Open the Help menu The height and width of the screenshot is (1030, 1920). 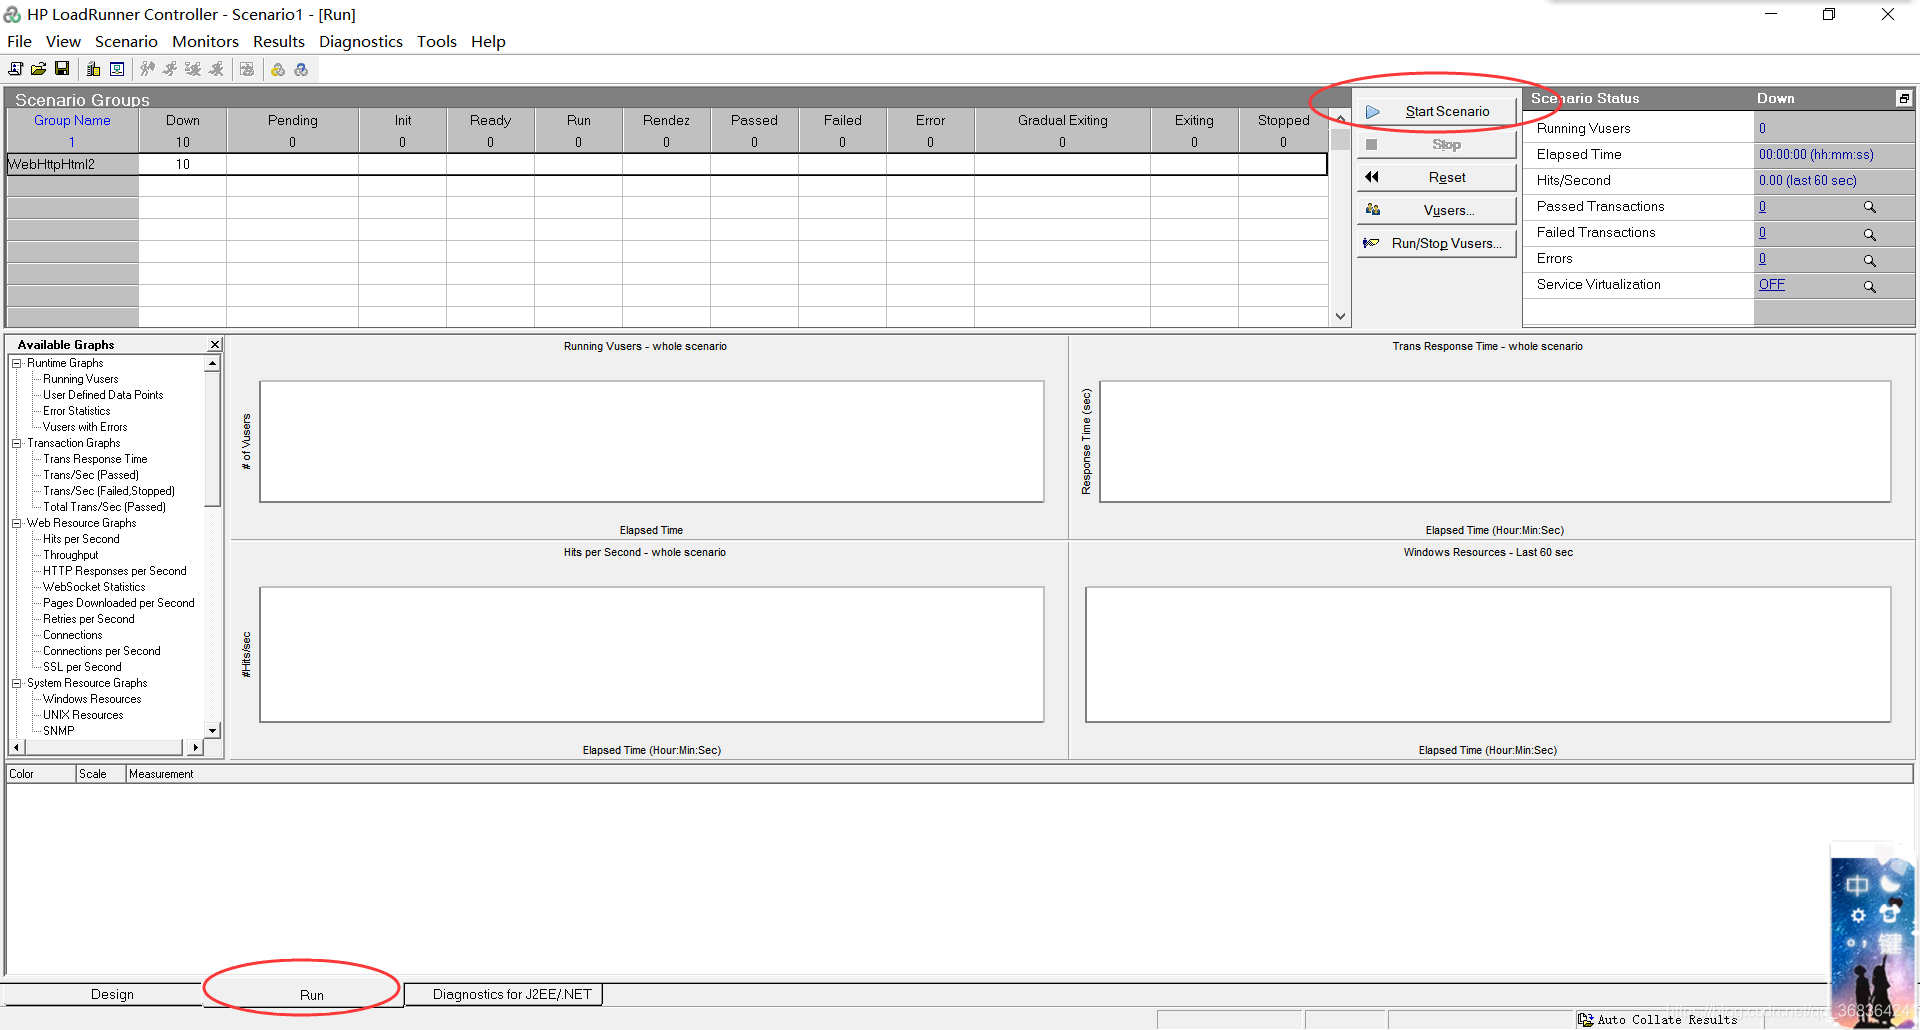click(488, 41)
